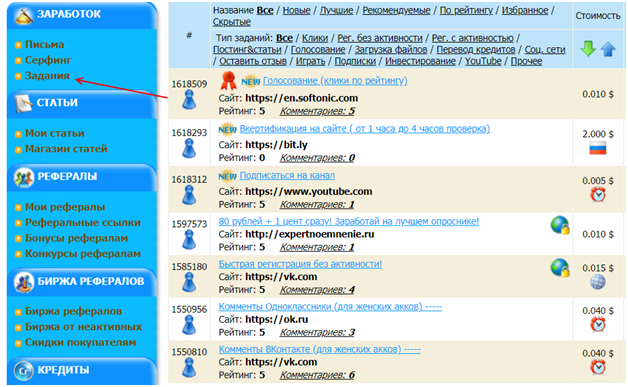This screenshot has width=628, height=387.
Task: Open Конкурсы рефералам in the sidebar
Action: (83, 254)
